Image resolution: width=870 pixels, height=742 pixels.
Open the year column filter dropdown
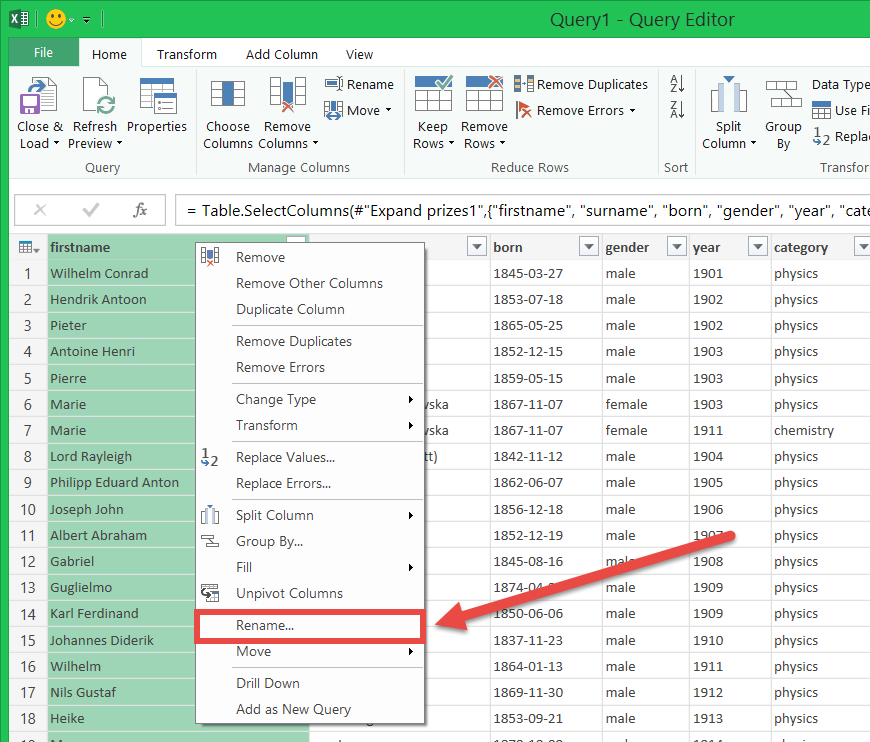tap(756, 247)
